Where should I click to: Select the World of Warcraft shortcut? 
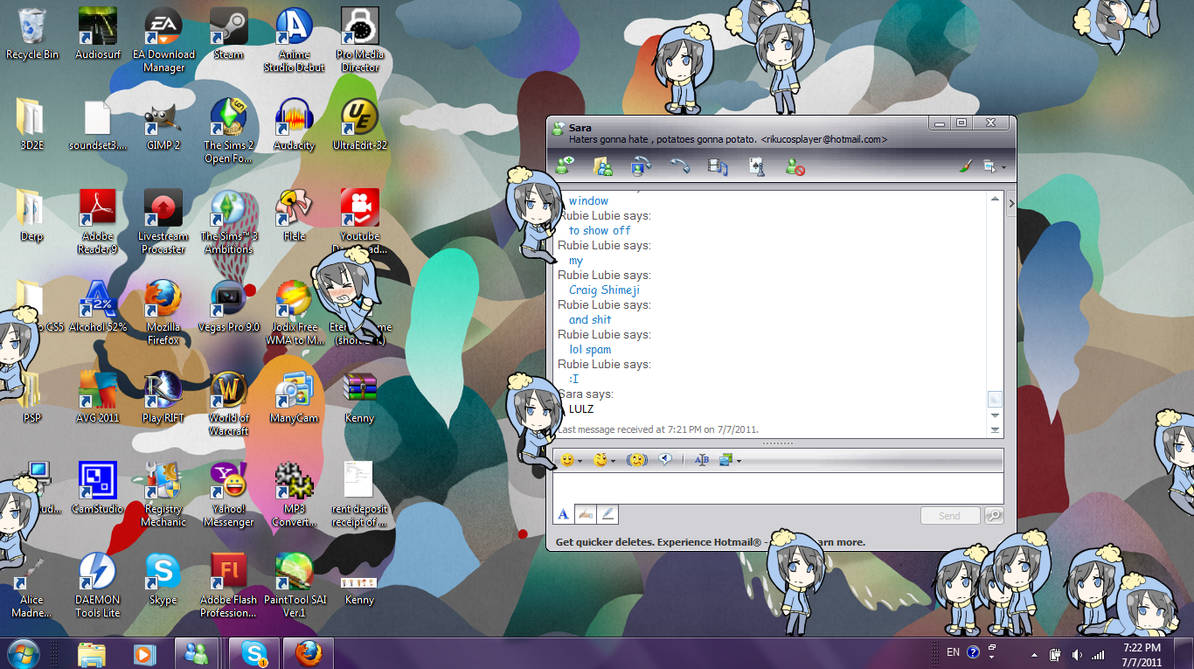pyautogui.click(x=228, y=403)
